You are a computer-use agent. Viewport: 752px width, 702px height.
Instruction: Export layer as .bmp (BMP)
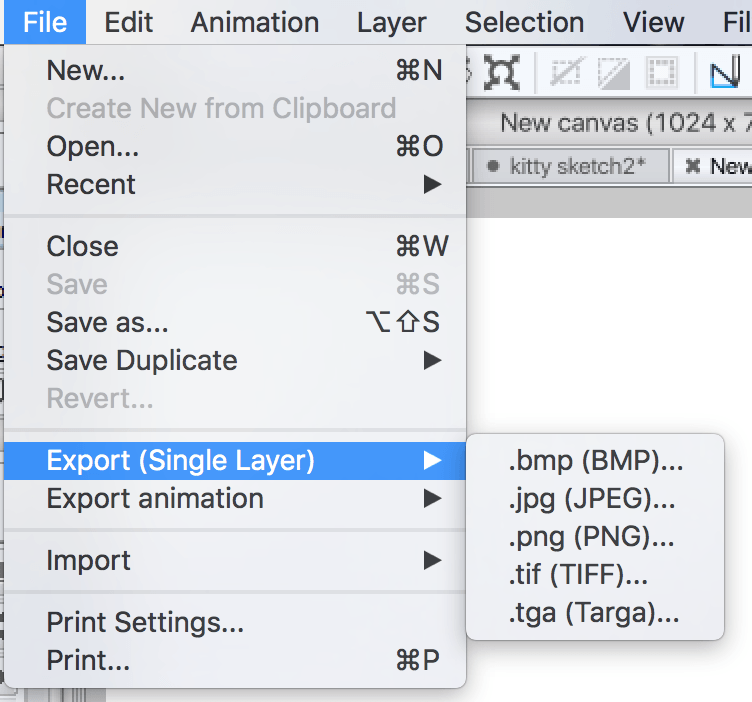[596, 461]
